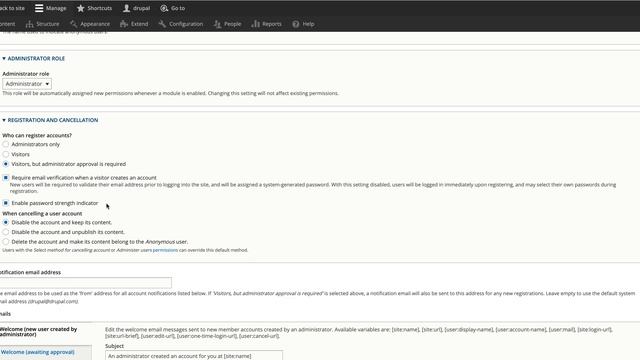Click the People icon
640x360 pixels.
(217, 24)
